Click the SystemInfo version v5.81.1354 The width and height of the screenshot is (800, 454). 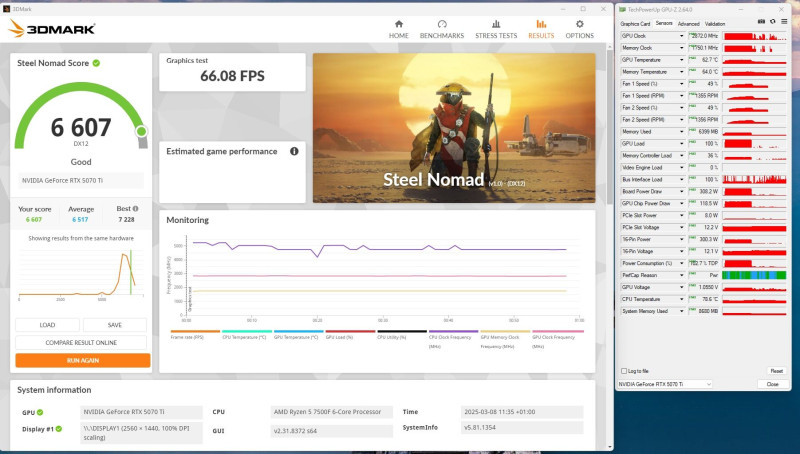pyautogui.click(x=521, y=427)
